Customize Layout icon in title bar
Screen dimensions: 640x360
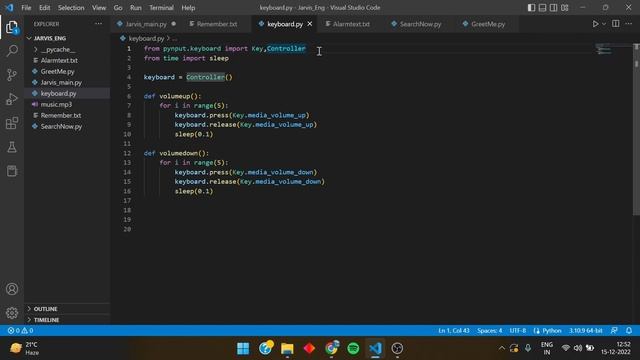[x=565, y=8]
